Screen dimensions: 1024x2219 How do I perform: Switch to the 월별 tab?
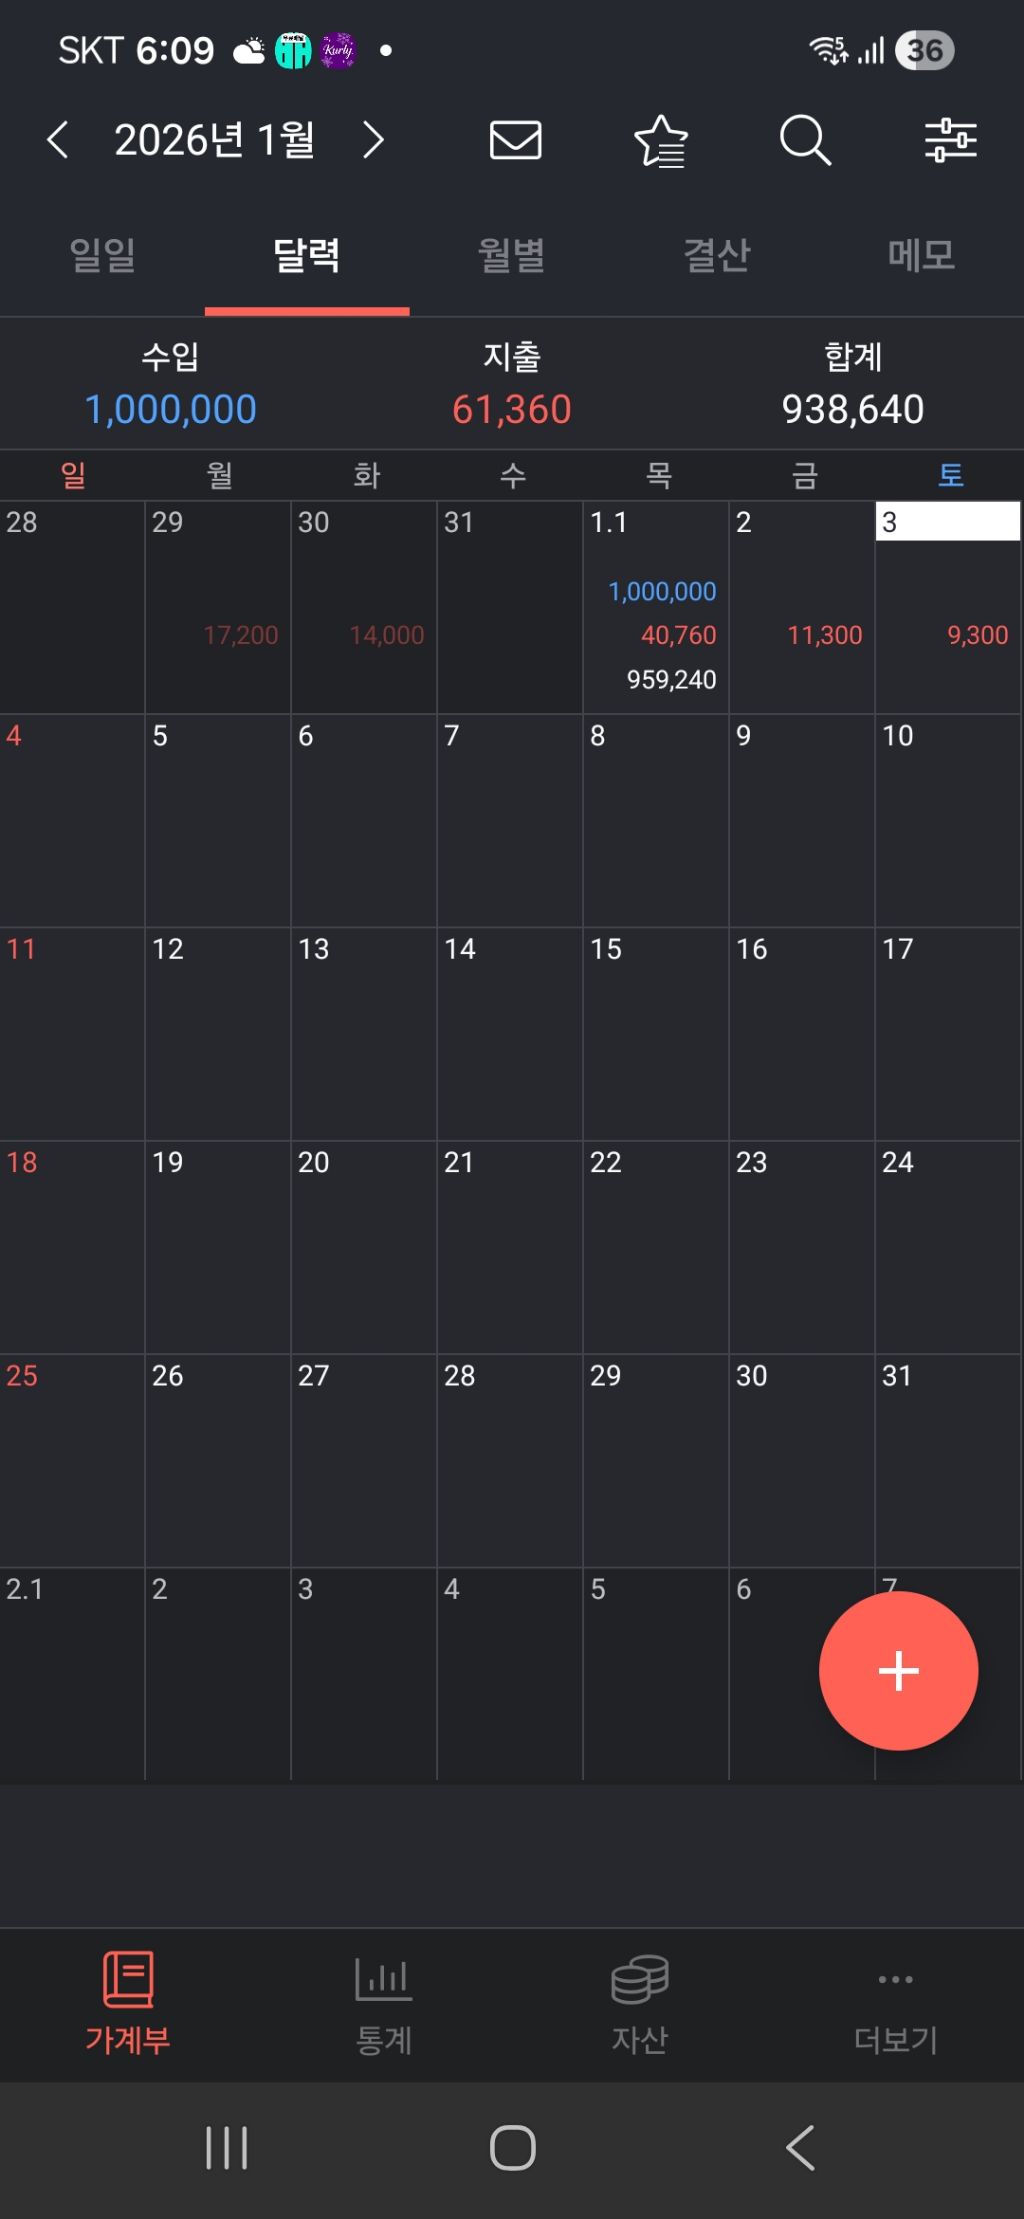tap(512, 255)
